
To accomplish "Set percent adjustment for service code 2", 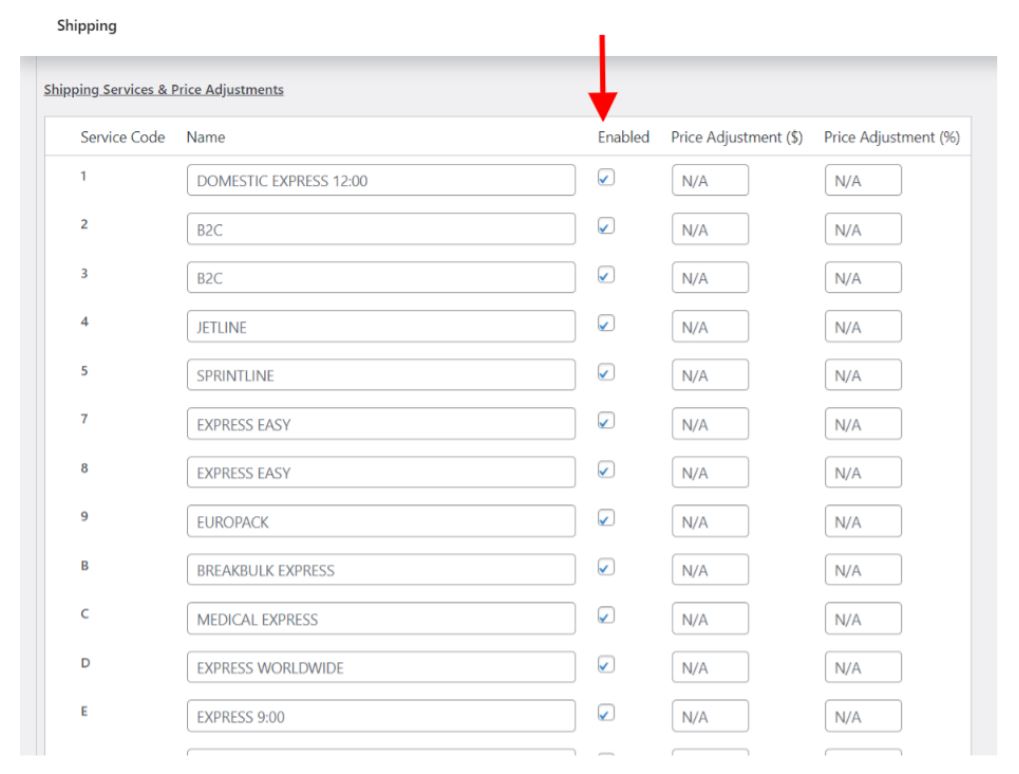I will click(x=863, y=229).
